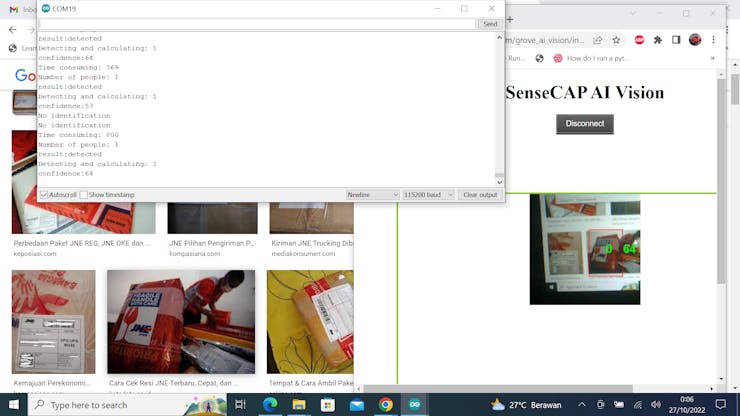This screenshot has height=416, width=740.
Task: Enable the Show timestamp checkbox
Action: pos(84,195)
